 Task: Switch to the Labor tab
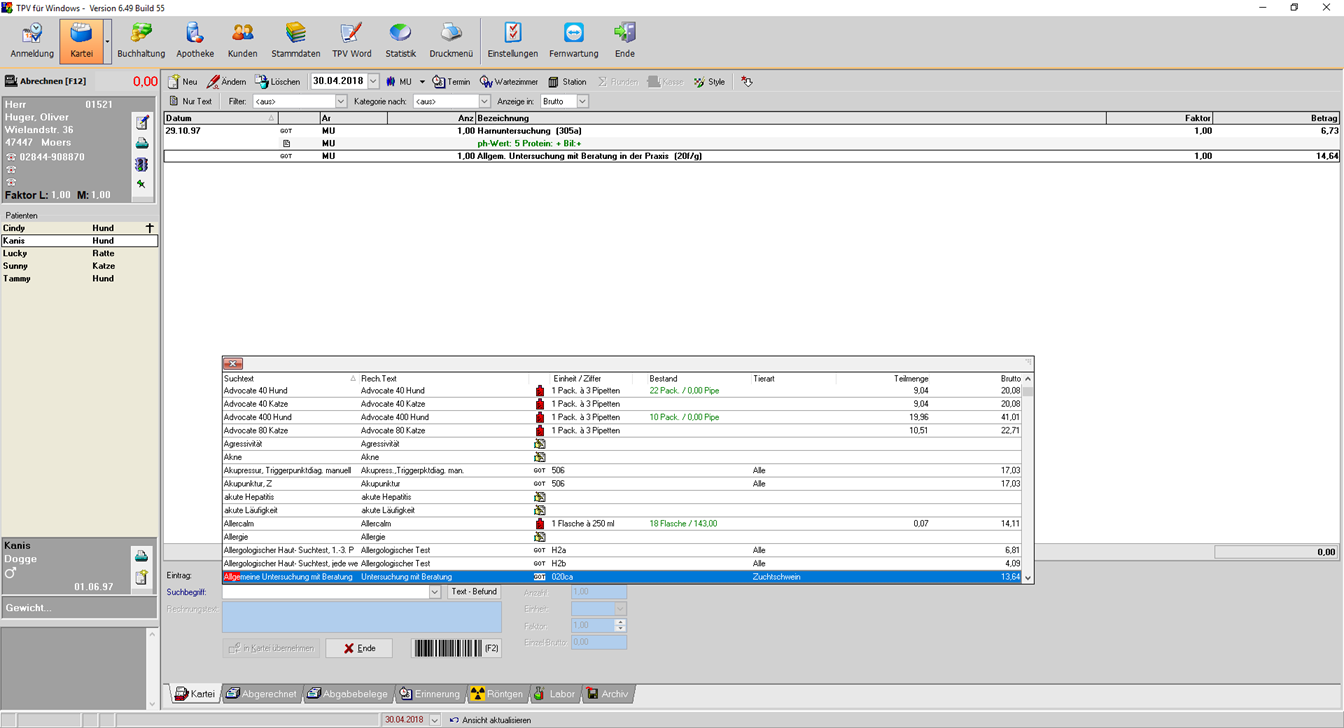(554, 694)
